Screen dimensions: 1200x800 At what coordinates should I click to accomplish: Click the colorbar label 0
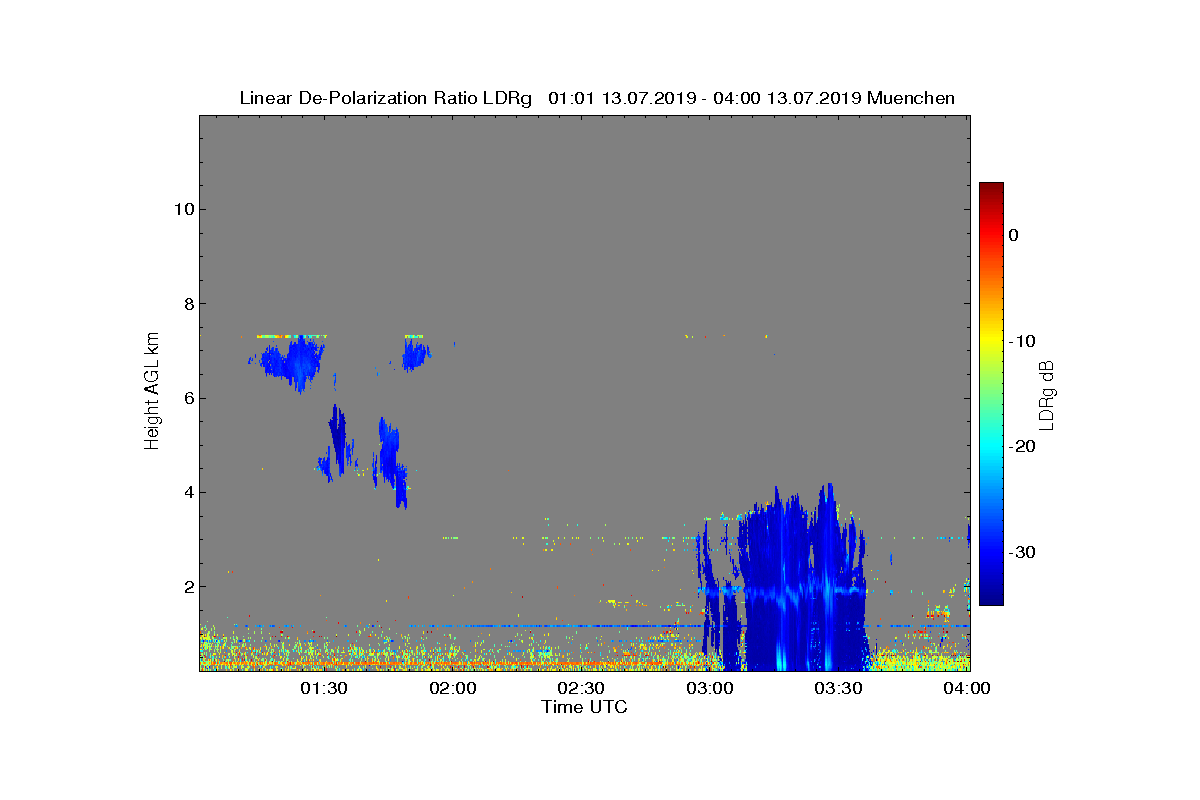[1013, 235]
